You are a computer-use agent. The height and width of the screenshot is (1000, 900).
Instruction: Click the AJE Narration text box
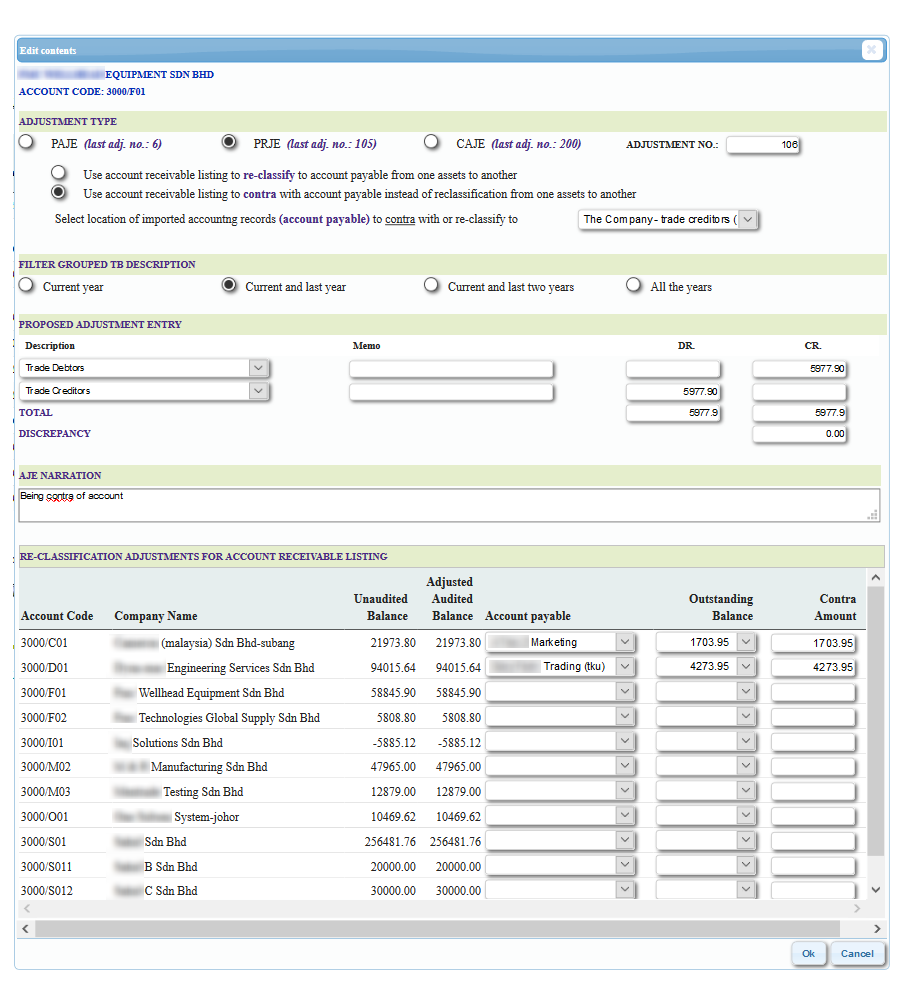point(449,505)
